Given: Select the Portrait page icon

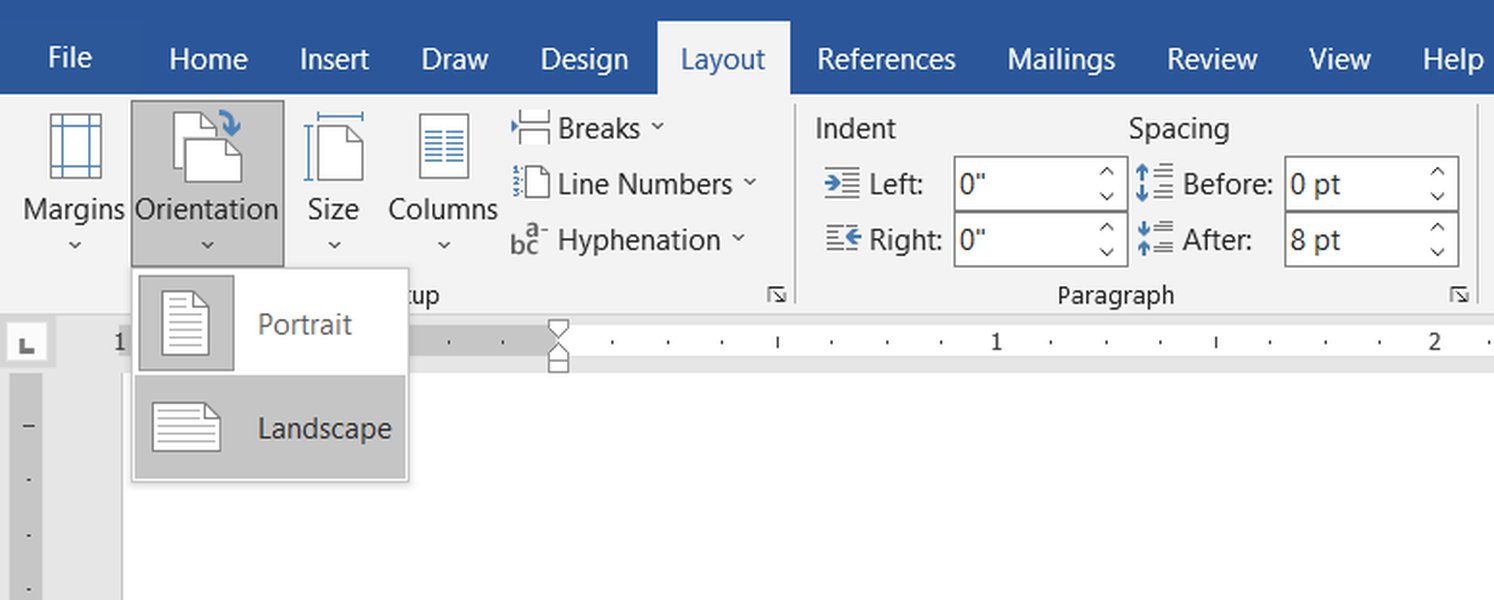Looking at the screenshot, I should [186, 324].
